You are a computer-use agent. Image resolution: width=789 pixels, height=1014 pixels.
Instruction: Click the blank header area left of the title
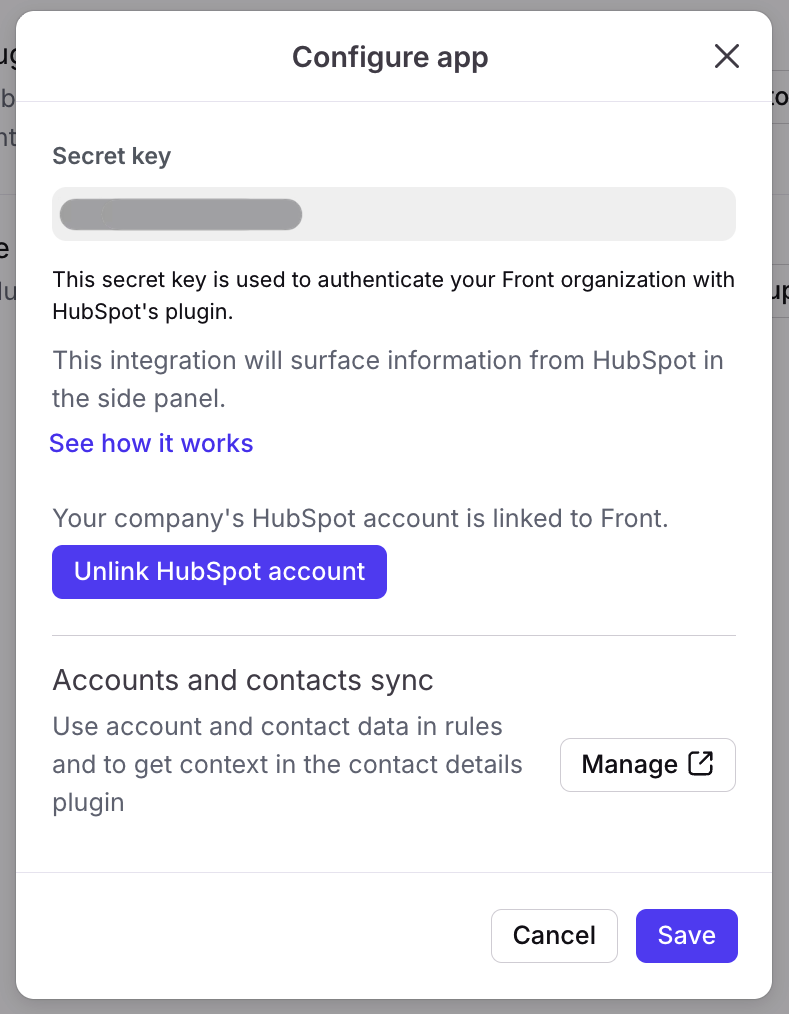[150, 57]
